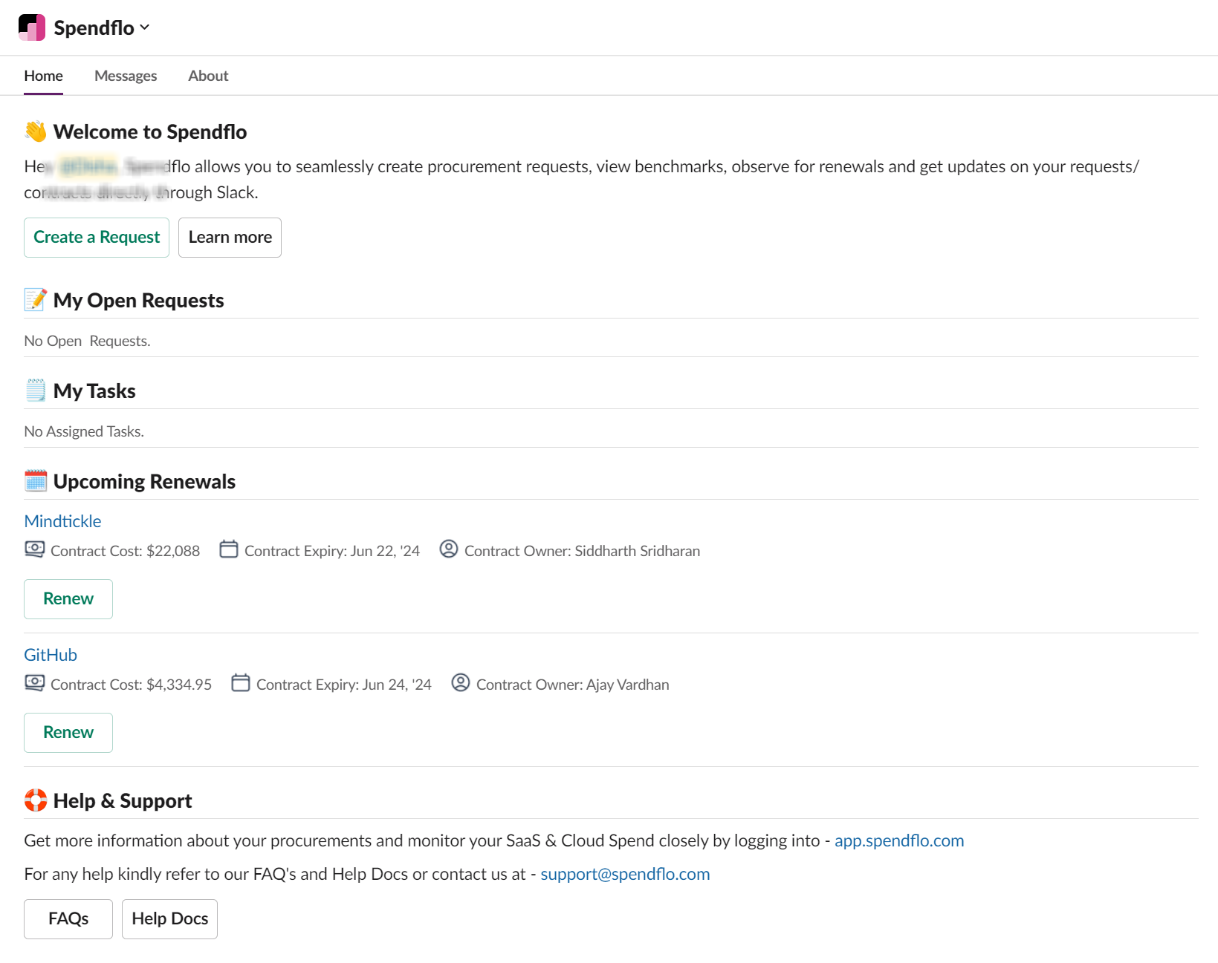Click the money icon on GitHub row

coord(35,683)
